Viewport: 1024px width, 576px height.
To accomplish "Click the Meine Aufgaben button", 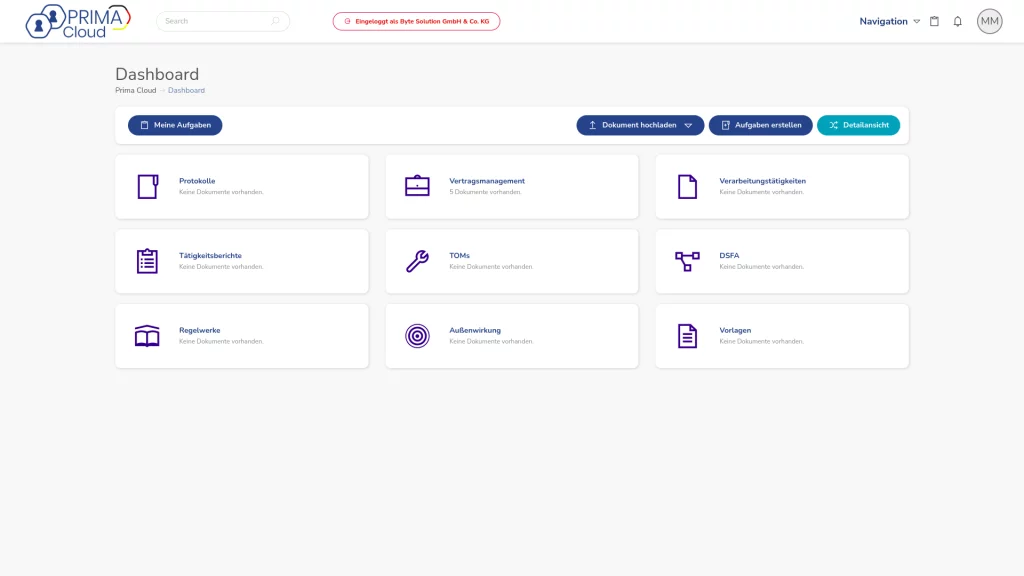I will click(x=175, y=125).
